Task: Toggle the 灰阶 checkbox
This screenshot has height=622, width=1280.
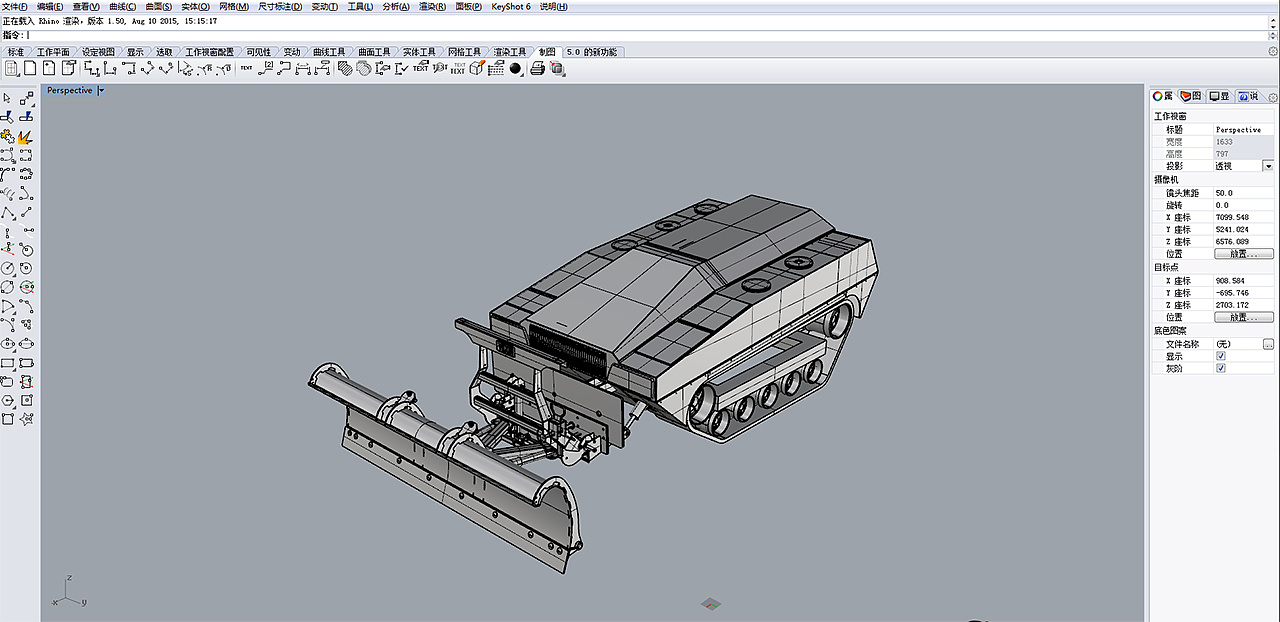Action: 1221,368
